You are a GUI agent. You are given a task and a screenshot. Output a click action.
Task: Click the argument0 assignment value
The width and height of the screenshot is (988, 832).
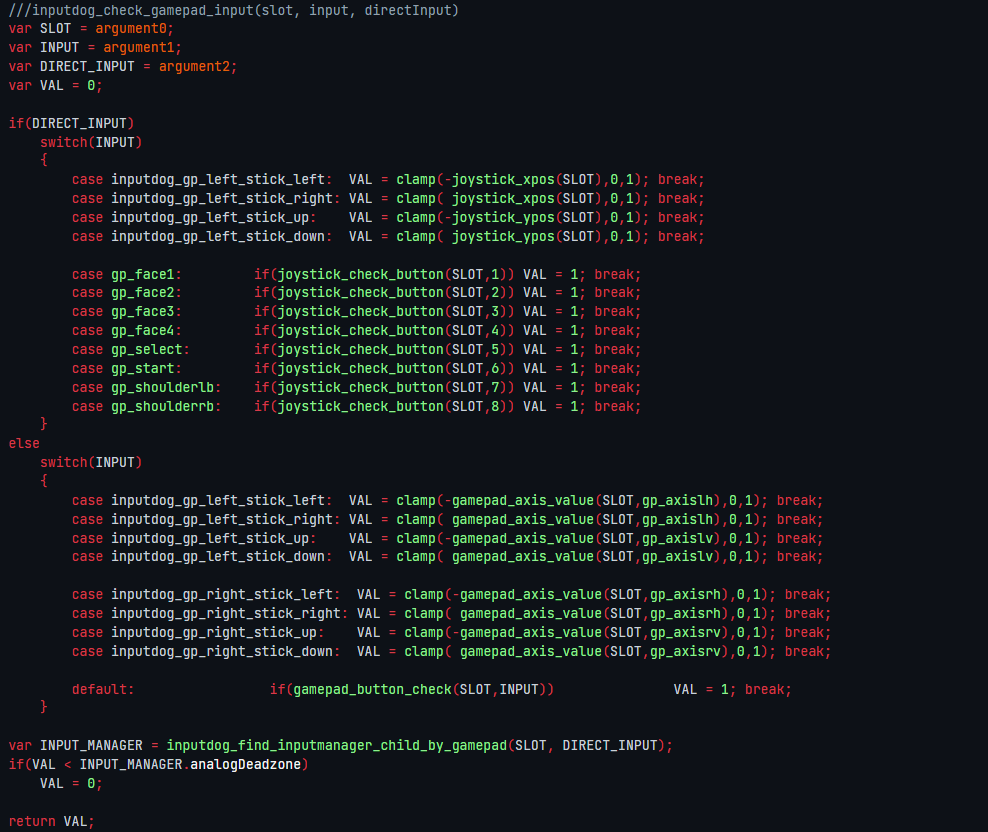(x=132, y=28)
